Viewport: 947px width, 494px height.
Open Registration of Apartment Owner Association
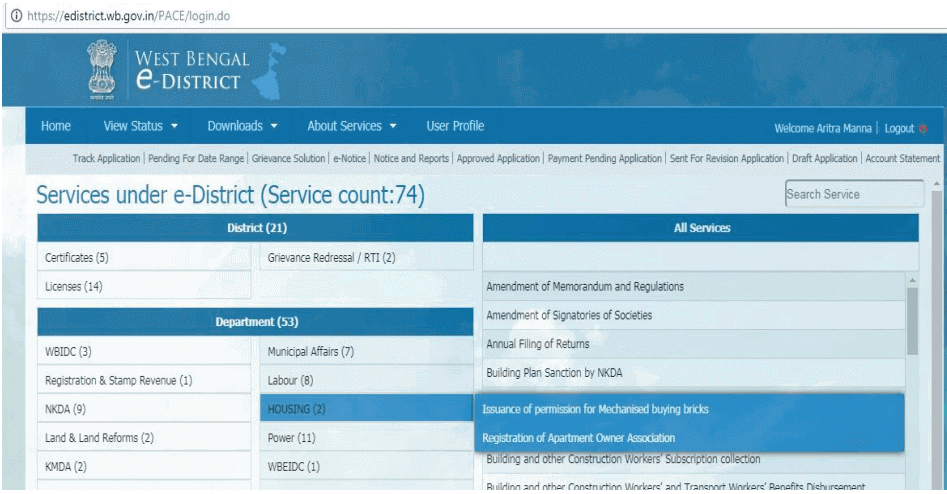point(689,438)
